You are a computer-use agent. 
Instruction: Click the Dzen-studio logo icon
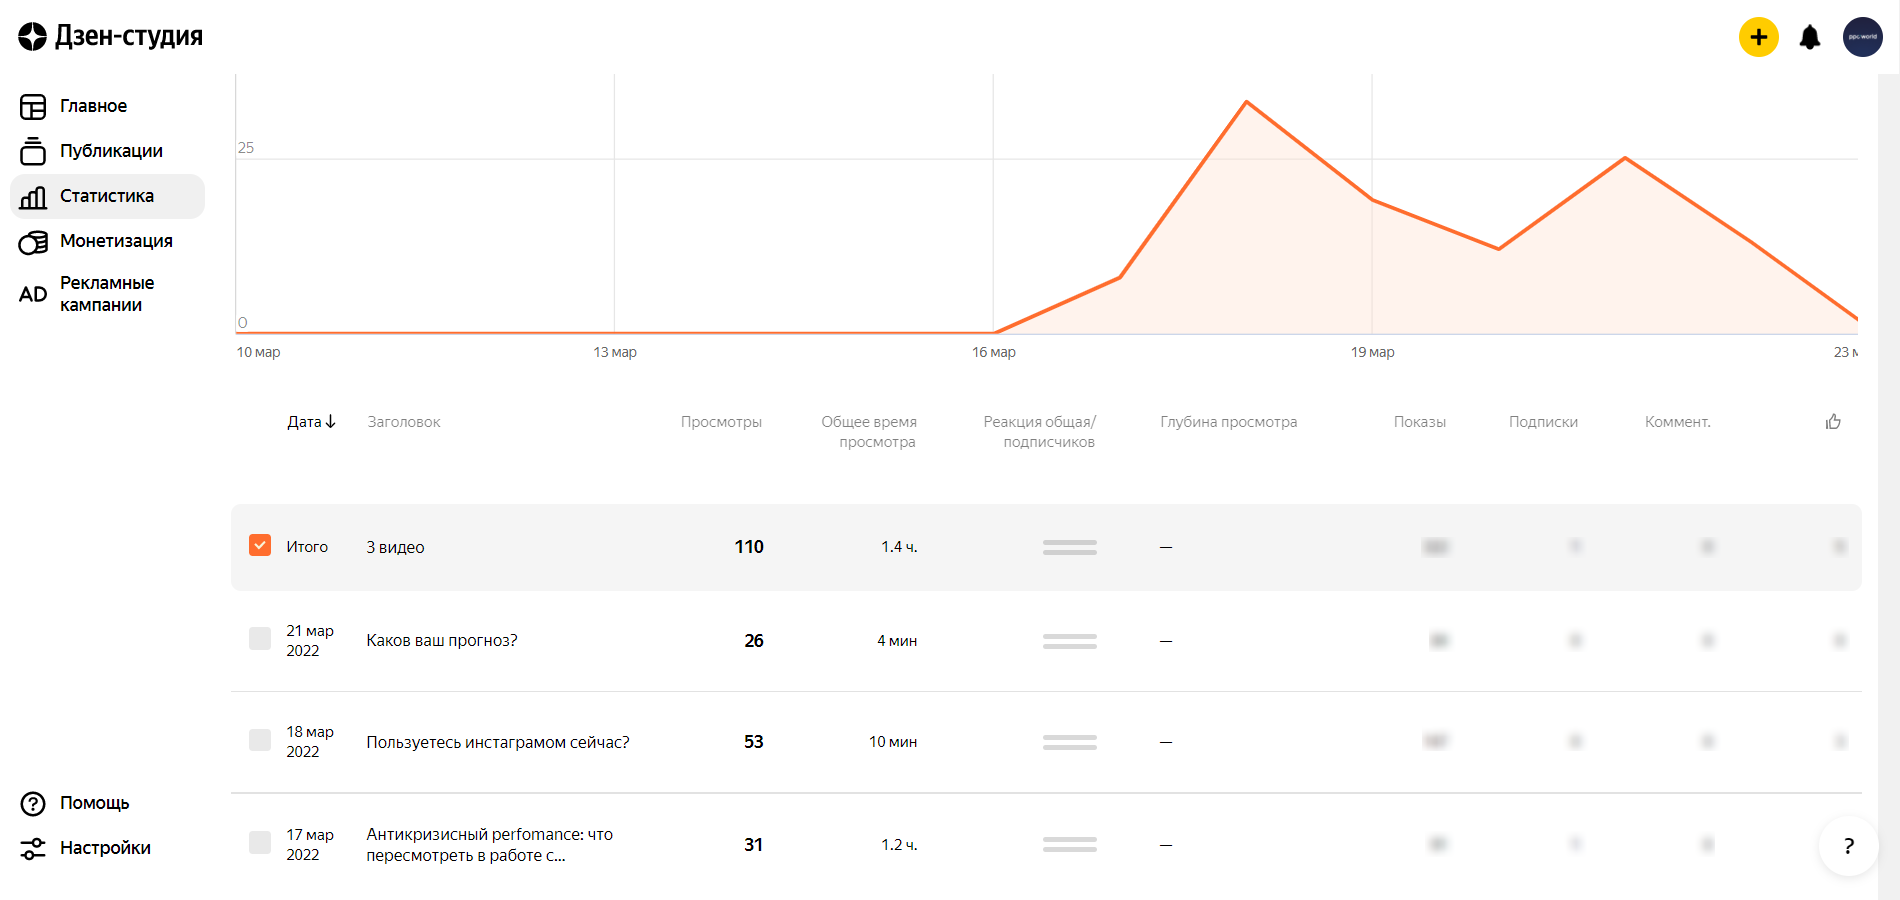pyautogui.click(x=32, y=37)
